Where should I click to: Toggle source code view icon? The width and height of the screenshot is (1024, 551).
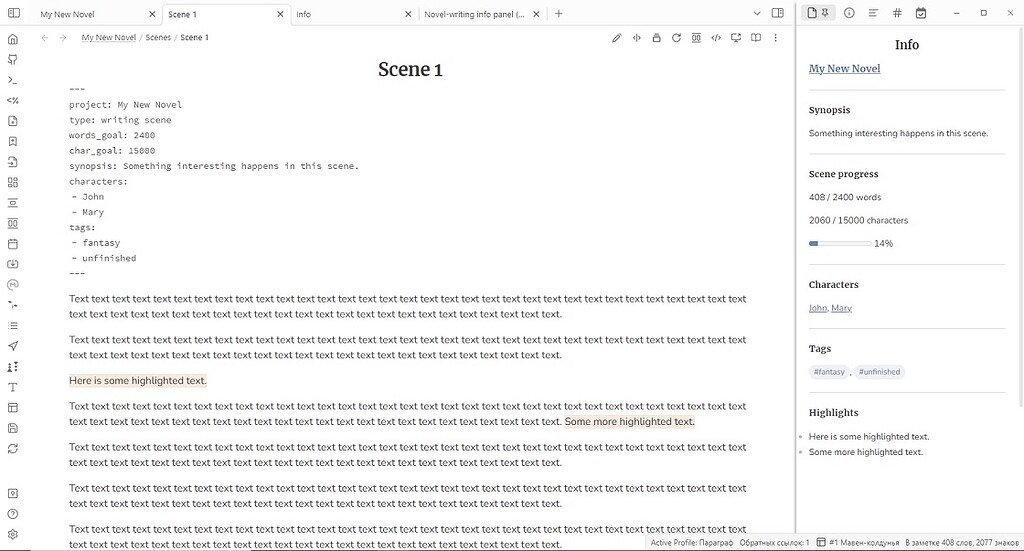pyautogui.click(x=716, y=38)
